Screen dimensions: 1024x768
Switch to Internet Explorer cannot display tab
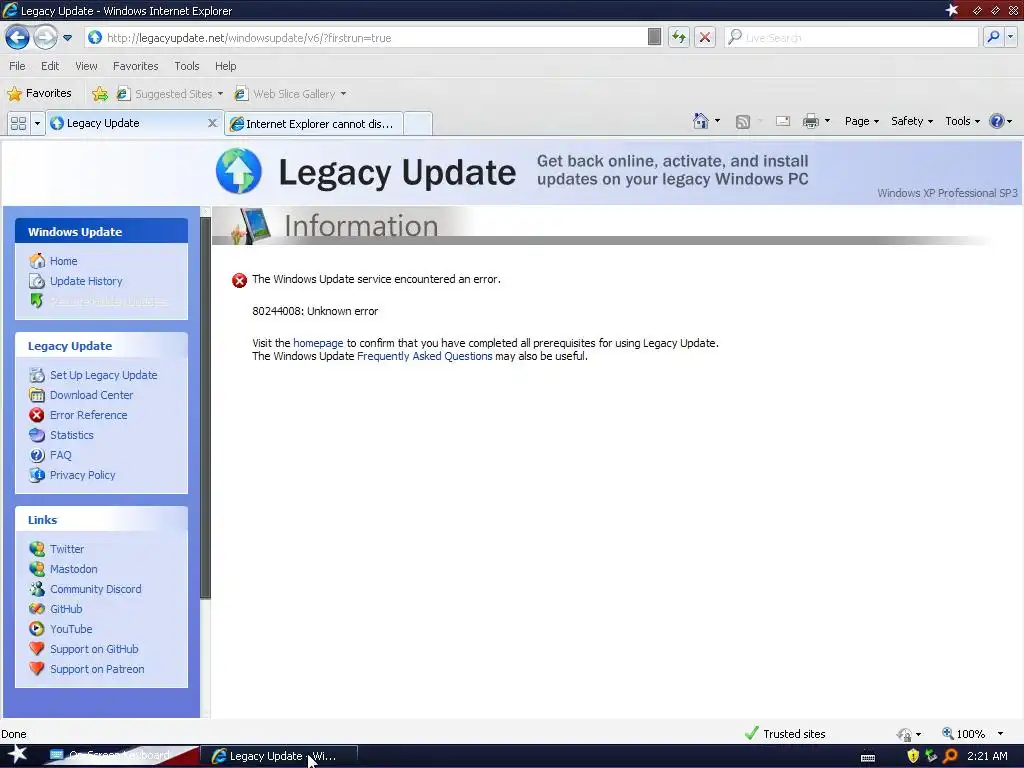point(313,123)
